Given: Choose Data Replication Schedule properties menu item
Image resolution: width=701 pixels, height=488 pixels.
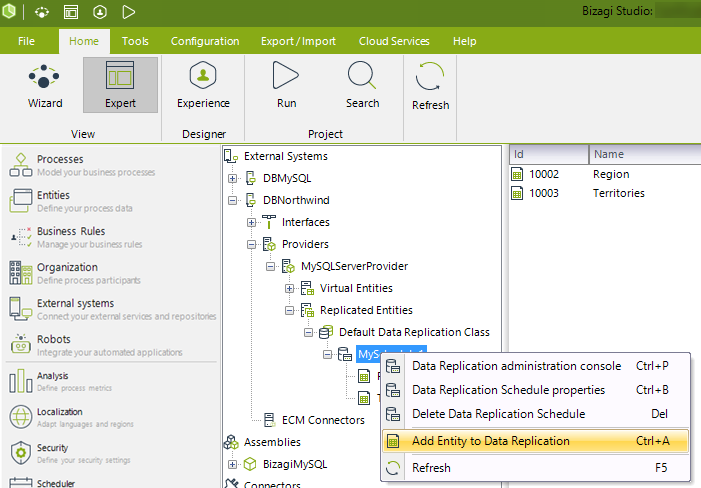Looking at the screenshot, I should point(535,390).
